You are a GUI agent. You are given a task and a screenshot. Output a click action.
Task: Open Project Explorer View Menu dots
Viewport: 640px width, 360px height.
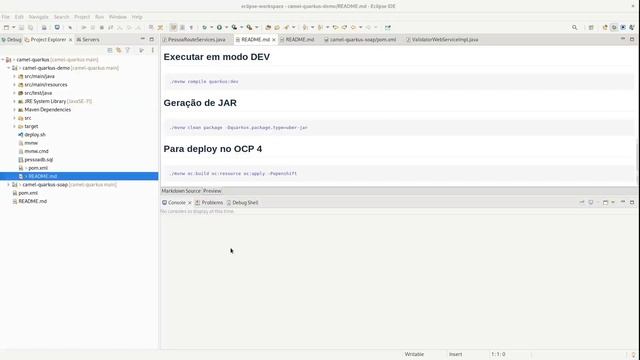click(153, 50)
